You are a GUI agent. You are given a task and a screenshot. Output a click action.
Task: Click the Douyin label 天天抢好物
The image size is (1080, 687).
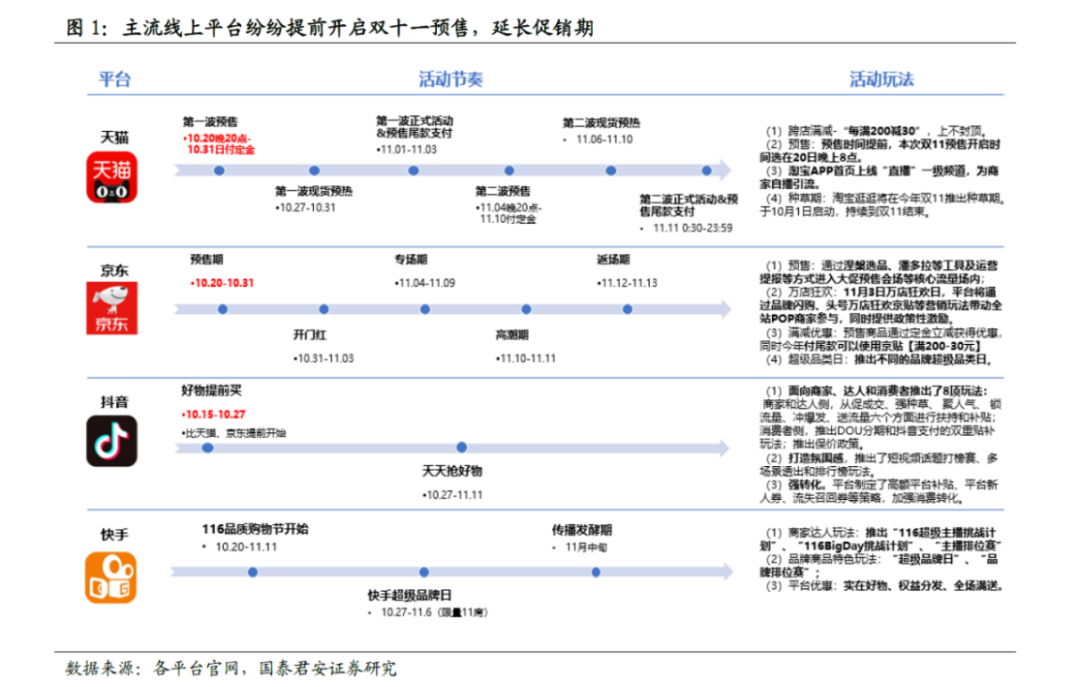coord(452,471)
